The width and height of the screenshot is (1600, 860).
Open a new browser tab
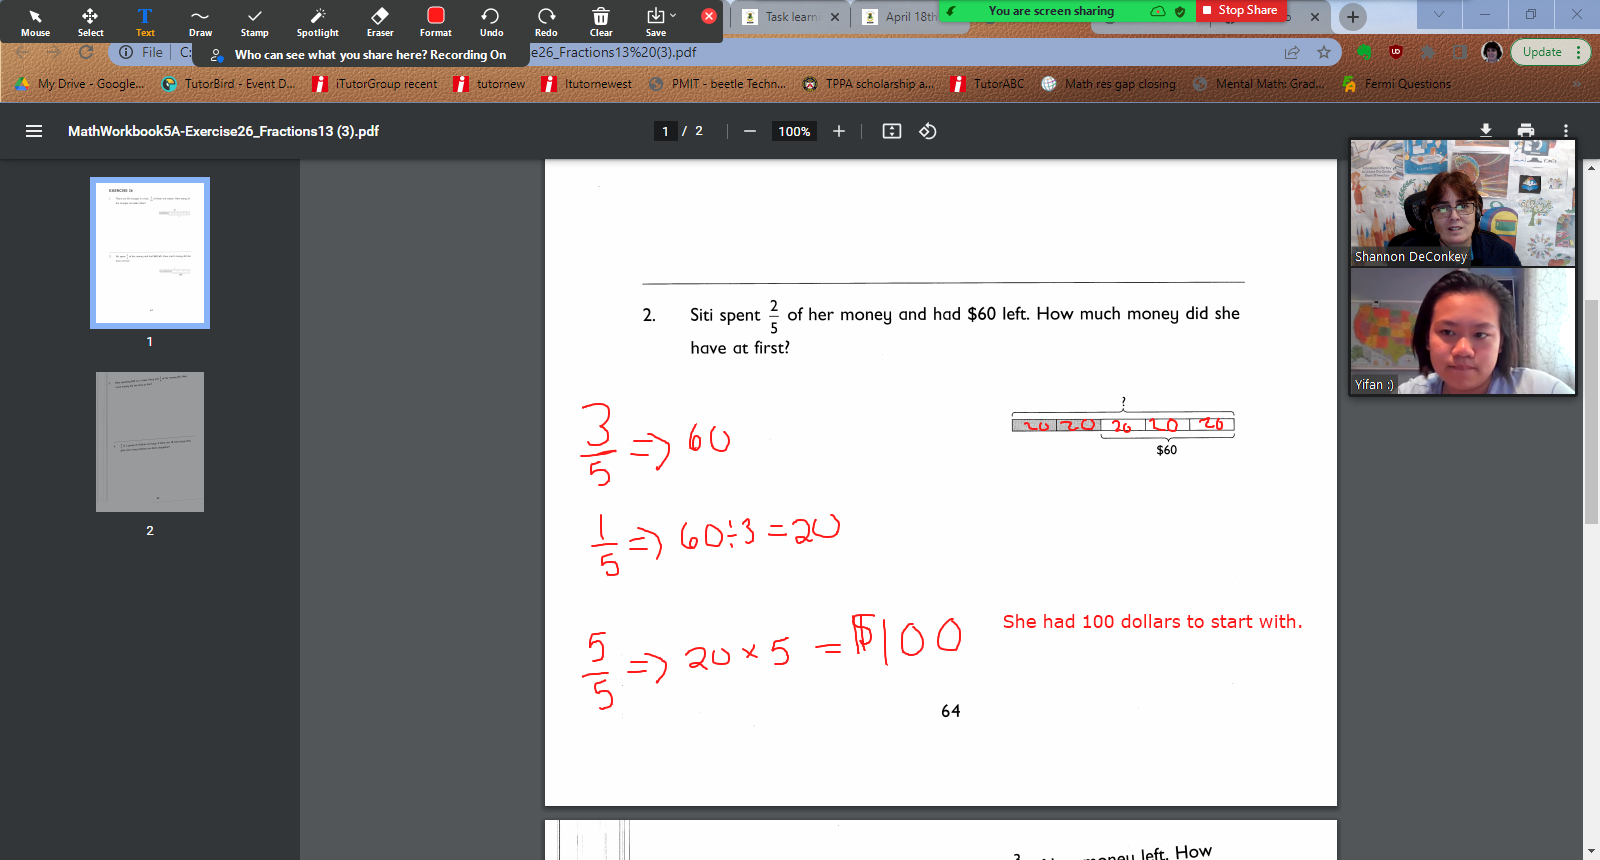[x=1352, y=16]
